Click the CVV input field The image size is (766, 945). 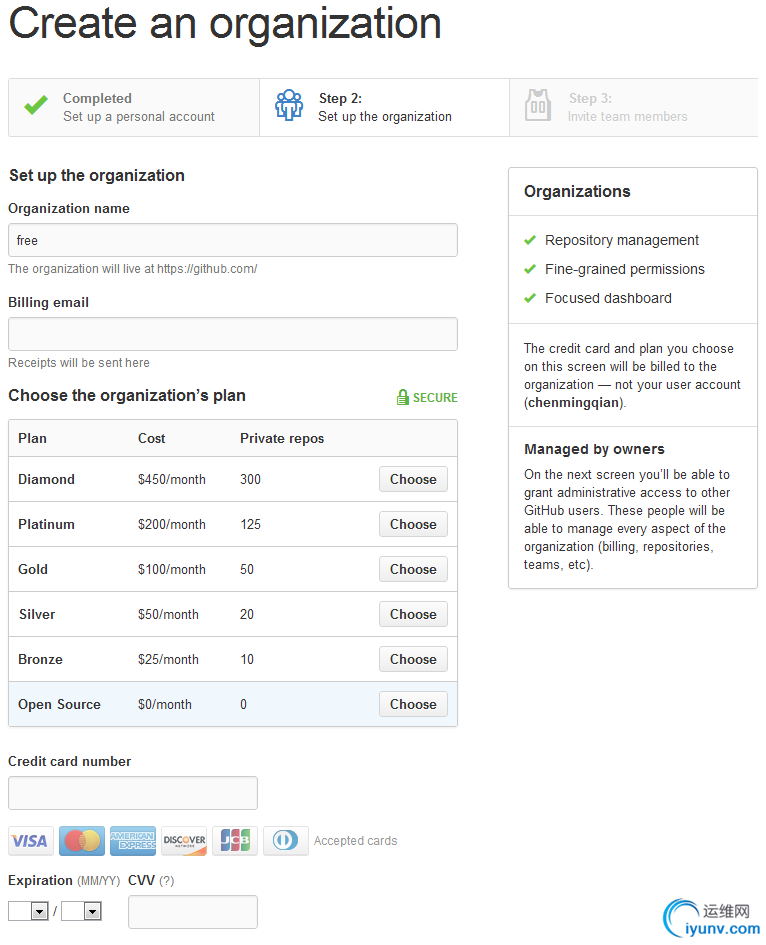[x=193, y=912]
